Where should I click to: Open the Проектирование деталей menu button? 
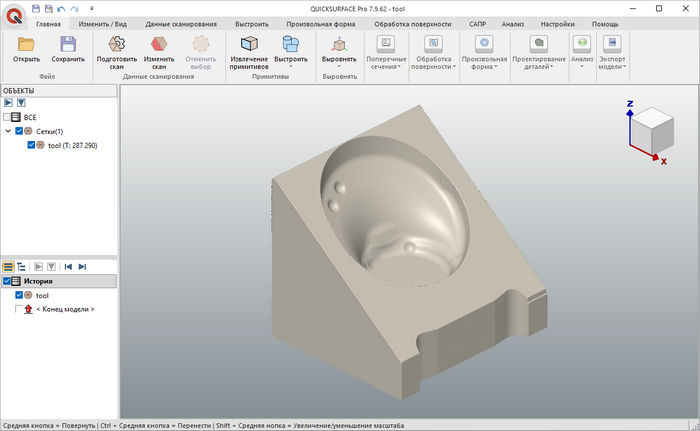(x=538, y=52)
